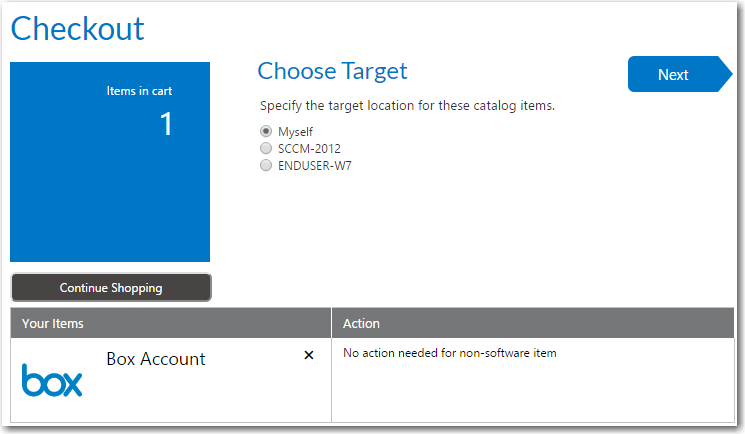
Task: Click the Box logo image
Action: coord(52,381)
